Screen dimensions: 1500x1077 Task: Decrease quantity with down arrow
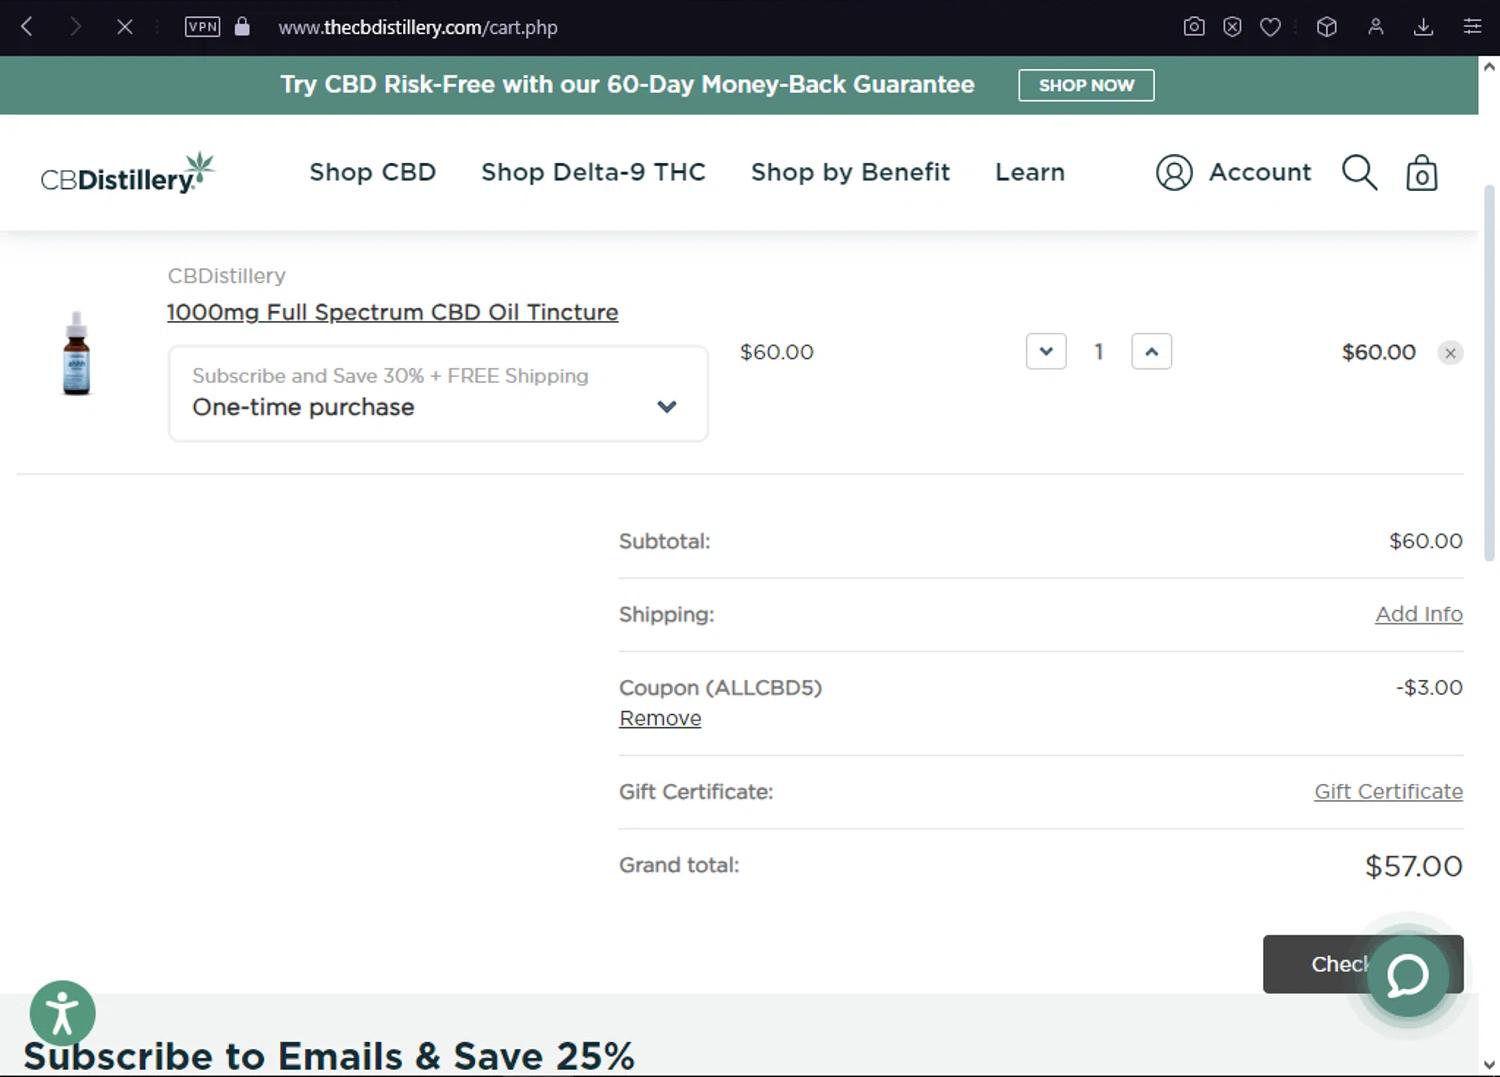point(1046,351)
